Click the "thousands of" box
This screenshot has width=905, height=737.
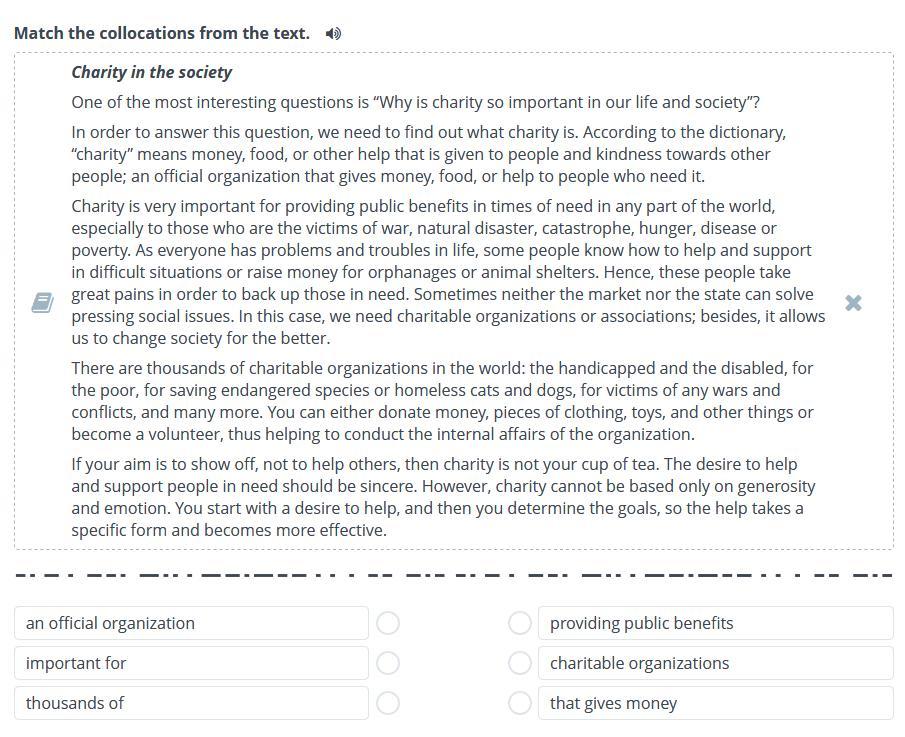coord(191,703)
